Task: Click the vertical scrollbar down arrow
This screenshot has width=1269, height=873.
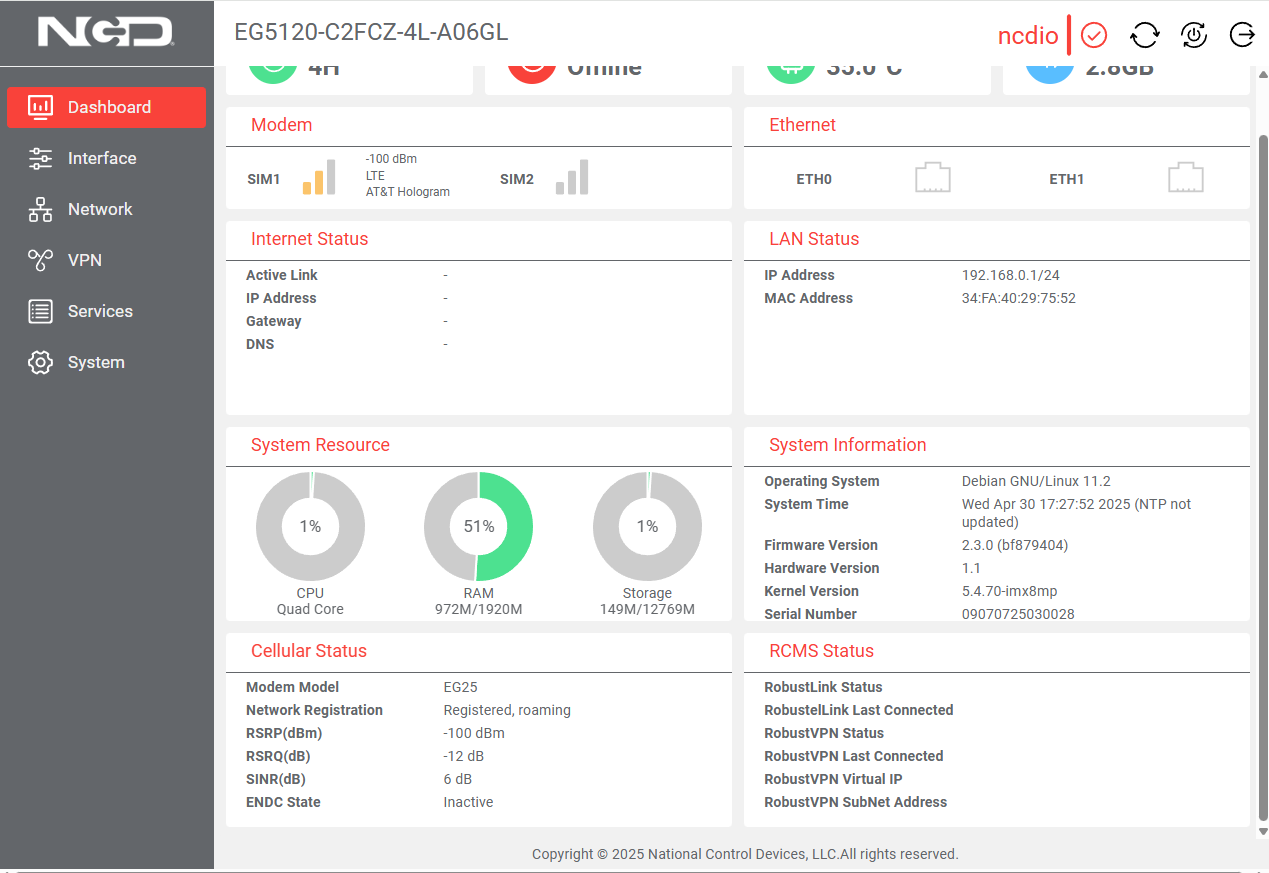Action: click(1261, 831)
